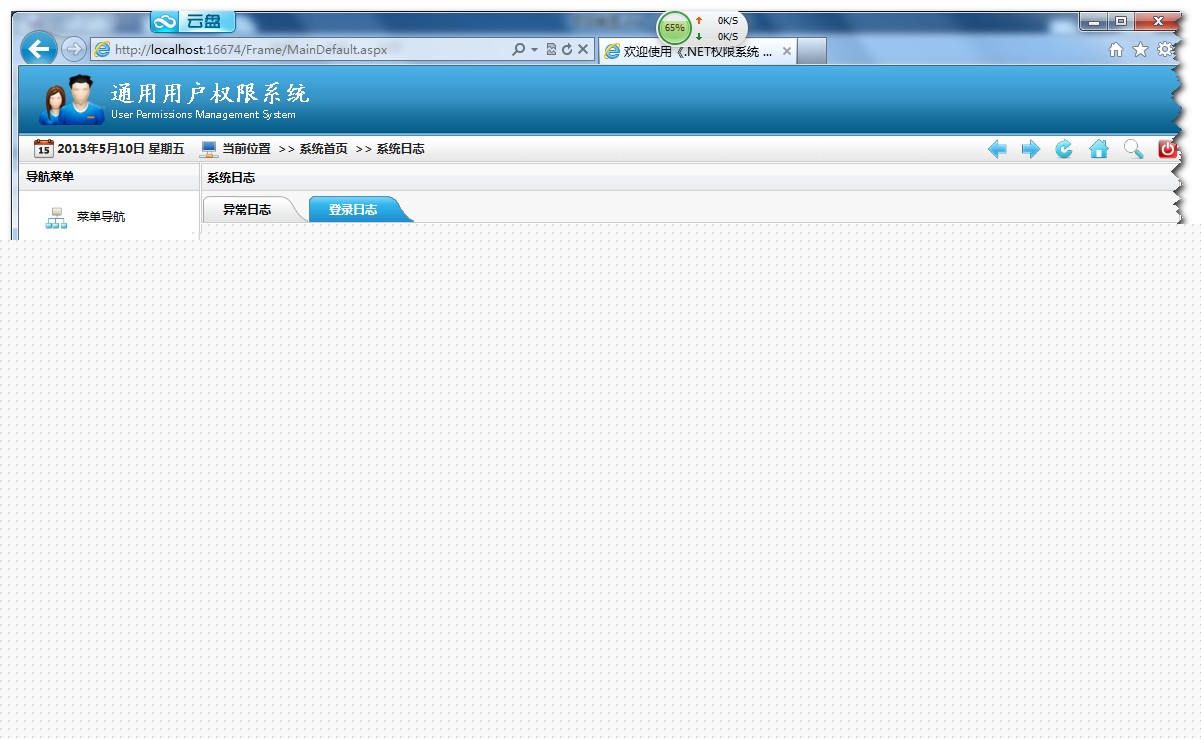Click the blue forward arrow in app toolbar
The width and height of the screenshot is (1201, 739).
1031,149
